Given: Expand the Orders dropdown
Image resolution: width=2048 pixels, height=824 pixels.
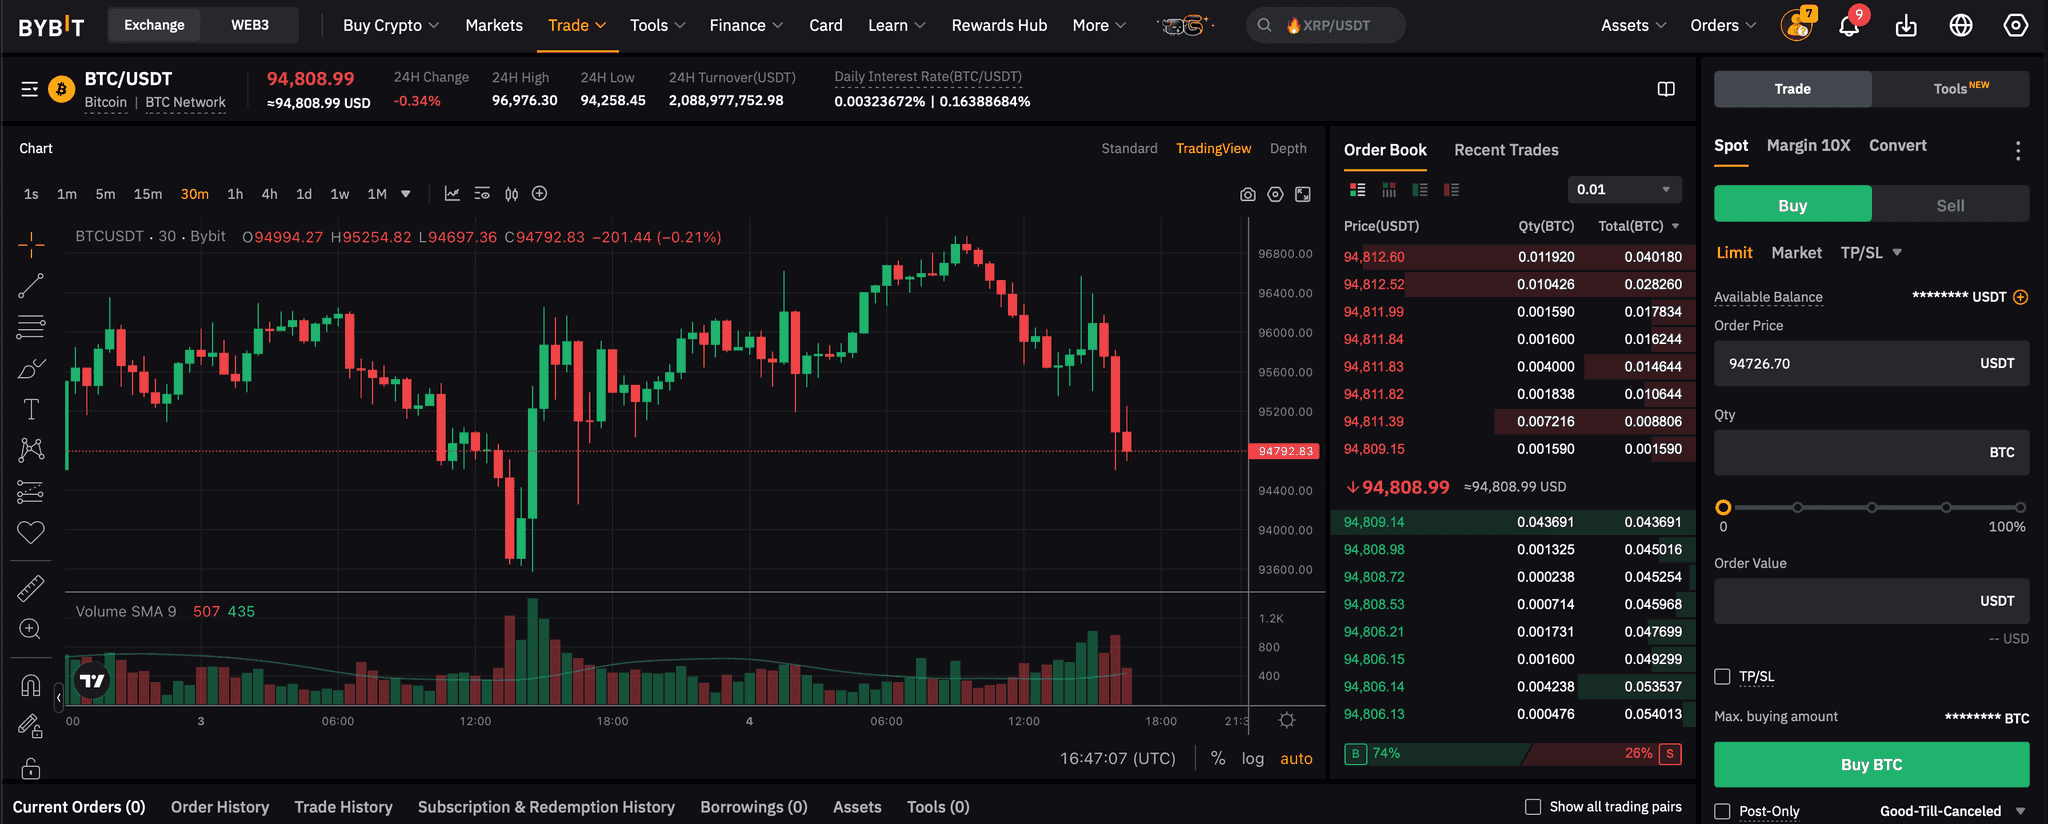Looking at the screenshot, I should 1723,25.
